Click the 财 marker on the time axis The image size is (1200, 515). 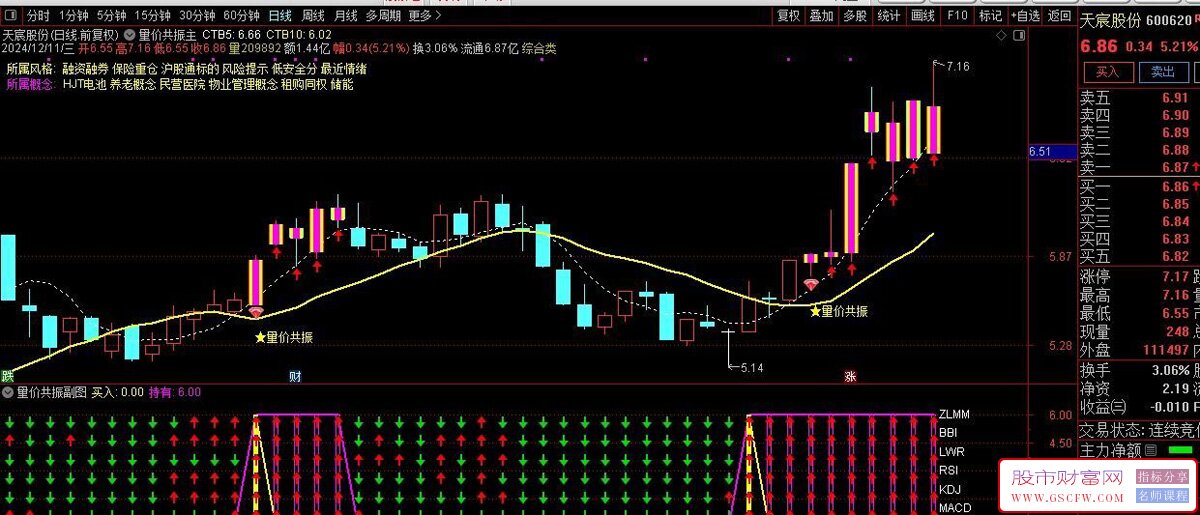(x=295, y=377)
